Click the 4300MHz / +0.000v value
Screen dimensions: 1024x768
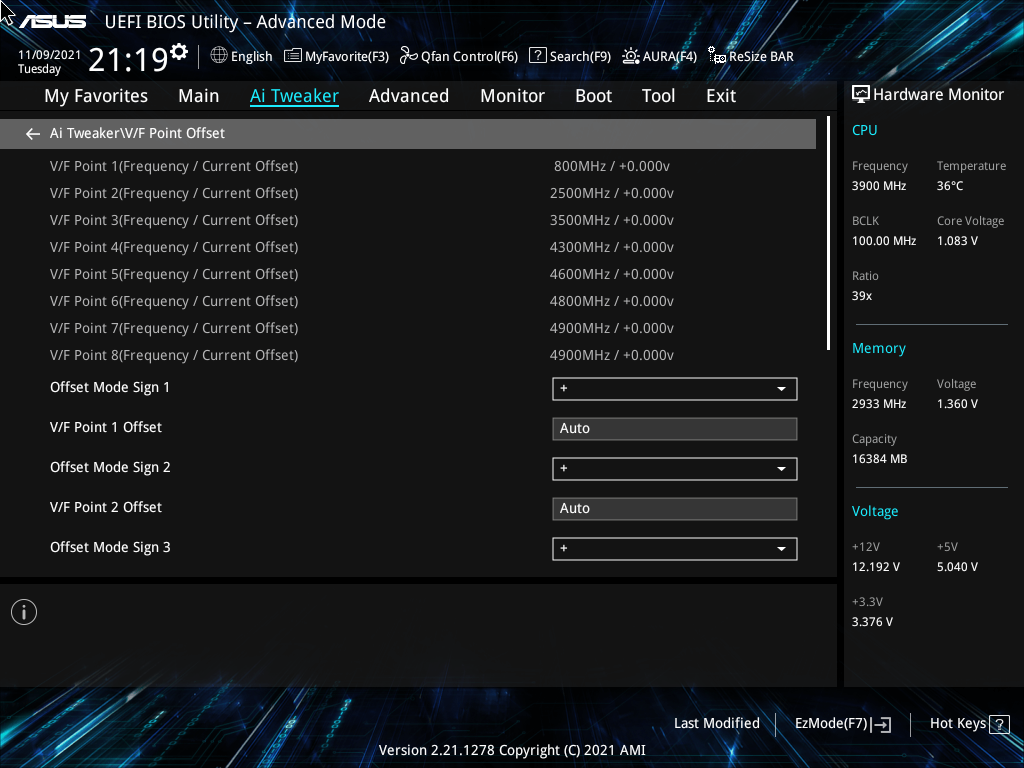pyautogui.click(x=612, y=248)
